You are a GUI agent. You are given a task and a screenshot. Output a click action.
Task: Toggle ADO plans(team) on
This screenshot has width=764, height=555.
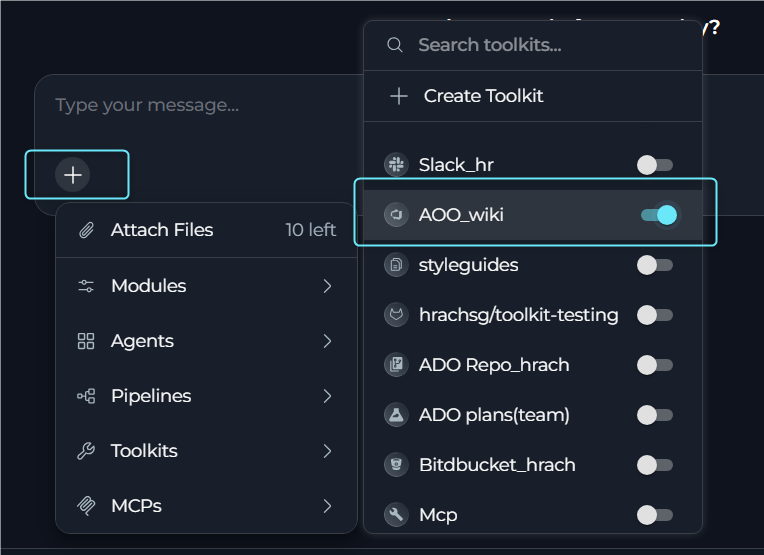point(655,415)
